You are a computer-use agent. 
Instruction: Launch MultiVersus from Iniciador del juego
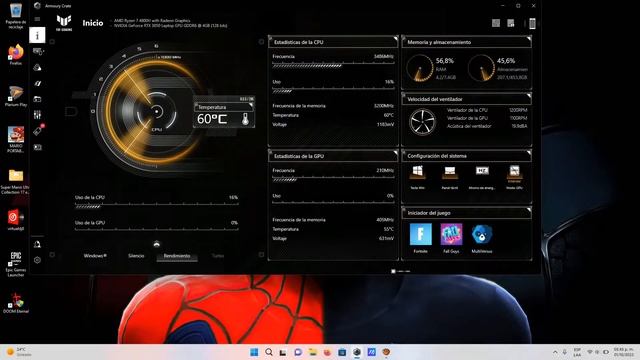tap(482, 234)
